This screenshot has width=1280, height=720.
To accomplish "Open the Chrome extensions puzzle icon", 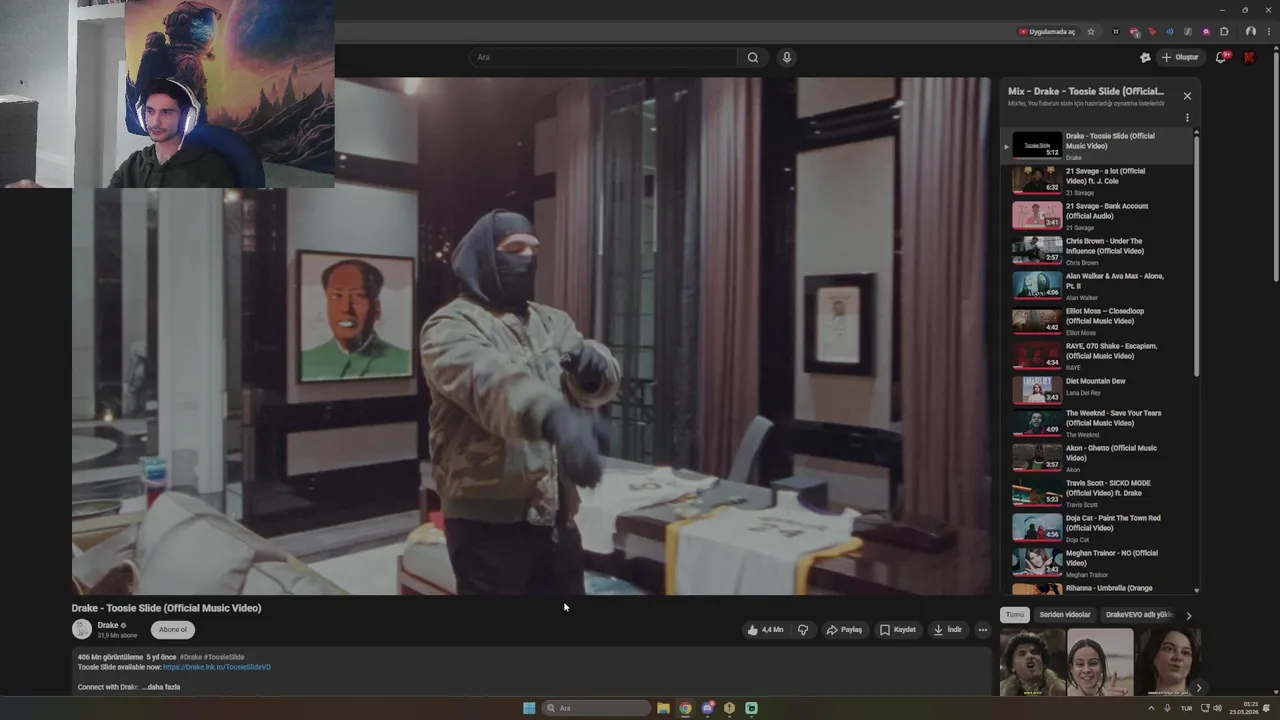I will (1224, 32).
